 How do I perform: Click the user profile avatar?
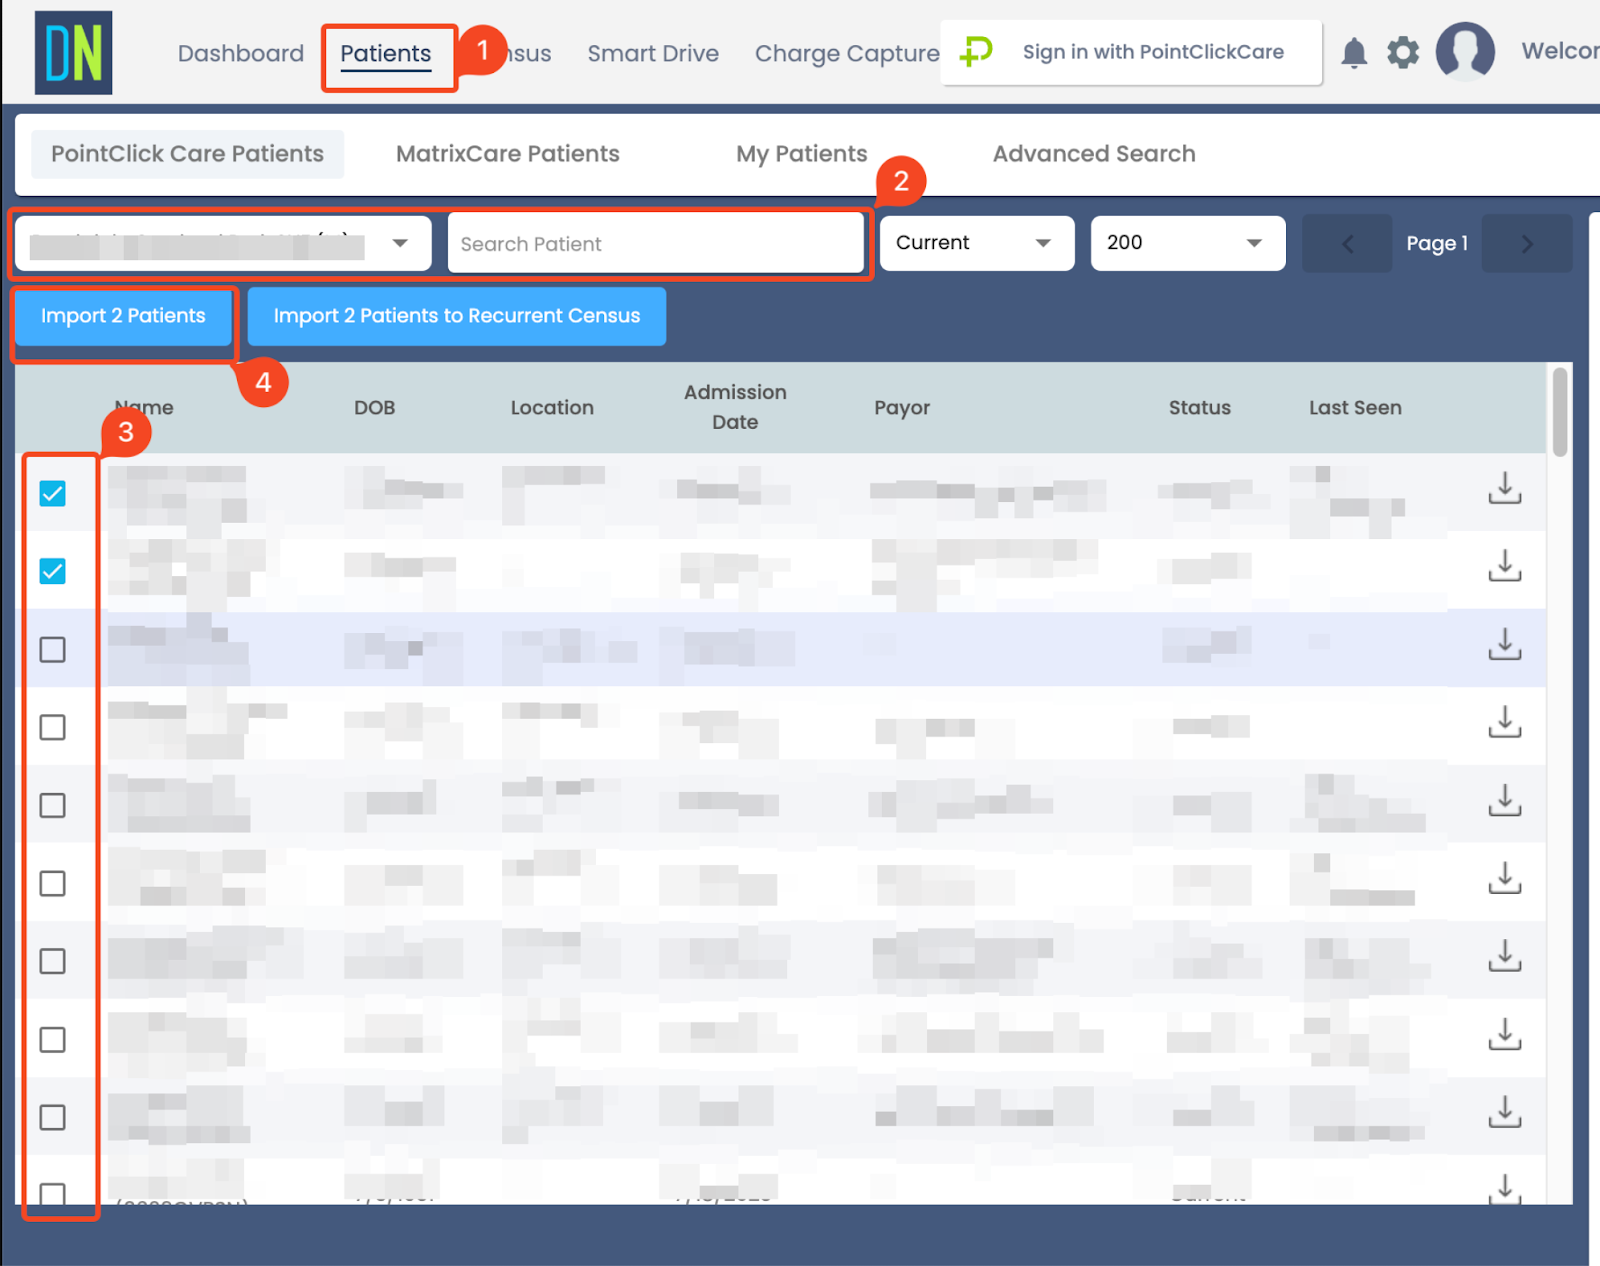(1463, 52)
